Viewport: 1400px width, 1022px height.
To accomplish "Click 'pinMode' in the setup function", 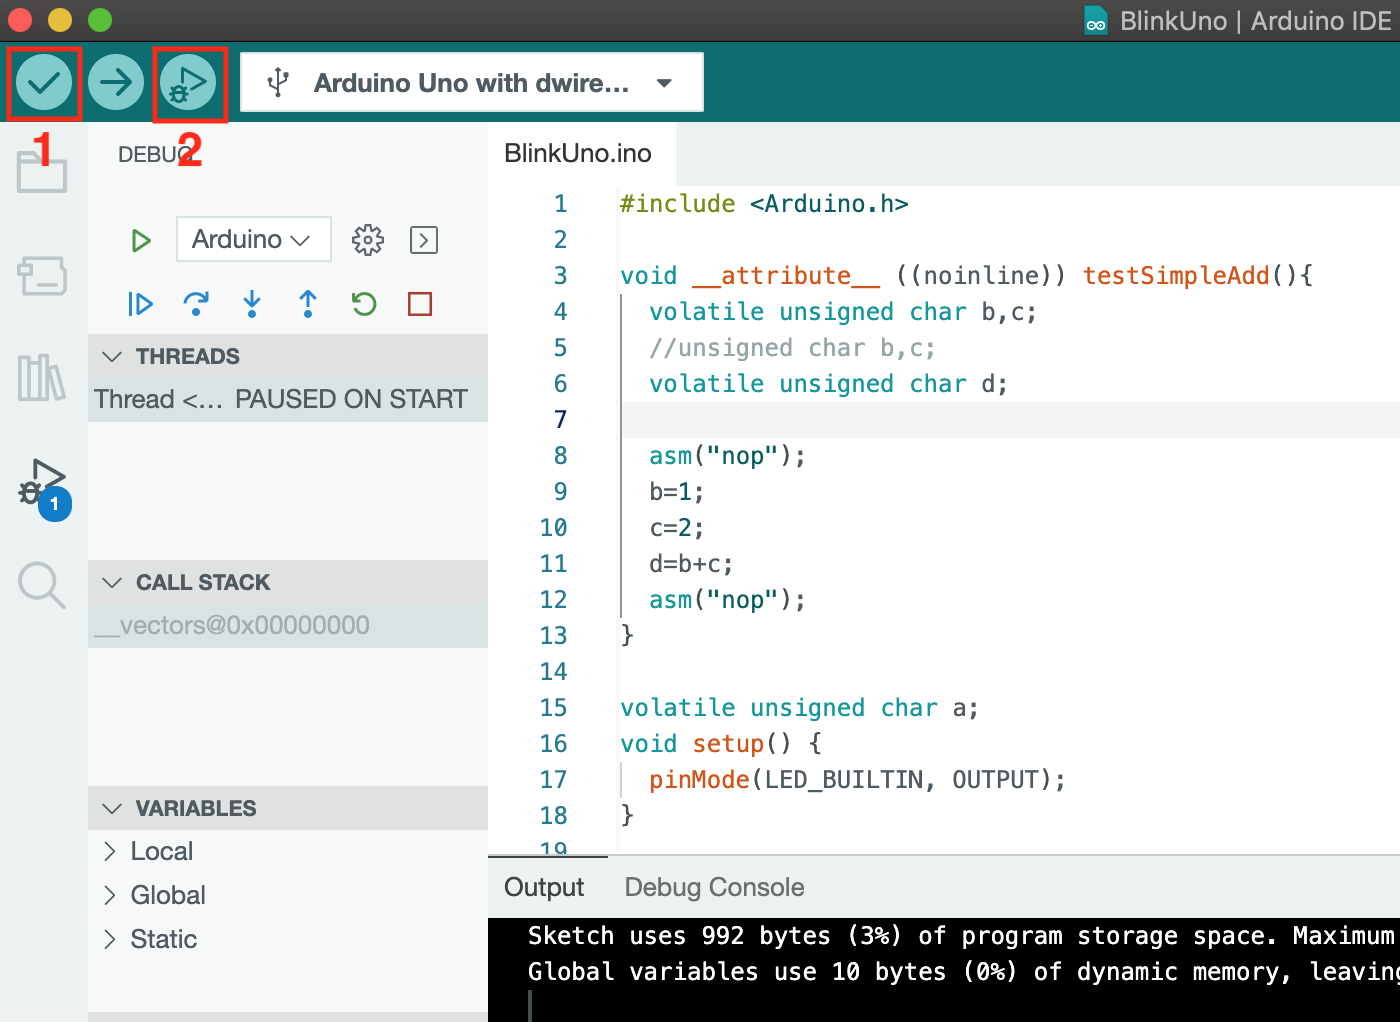I will (x=699, y=780).
